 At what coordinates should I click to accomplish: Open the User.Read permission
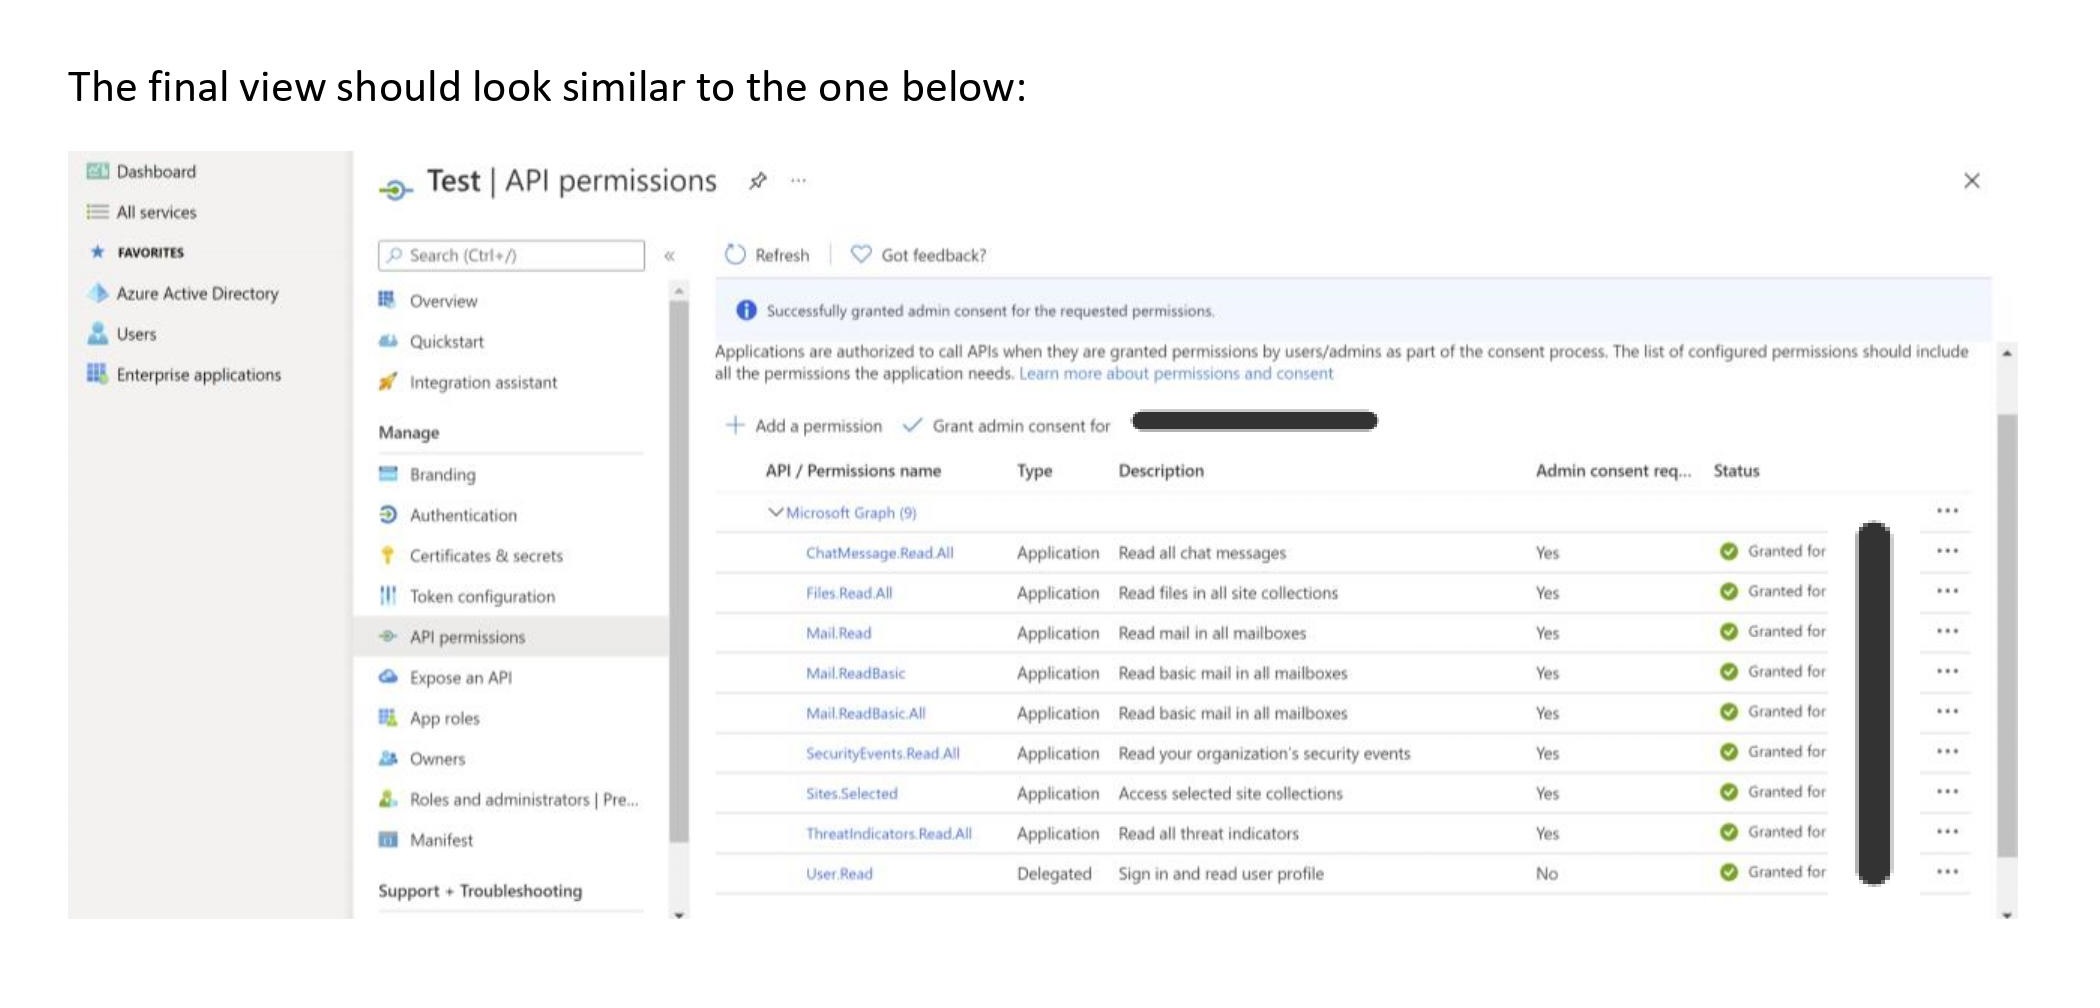838,873
